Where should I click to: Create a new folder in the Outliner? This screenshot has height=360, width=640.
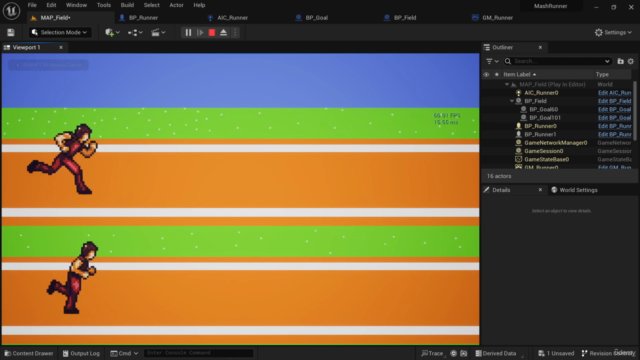click(x=620, y=61)
